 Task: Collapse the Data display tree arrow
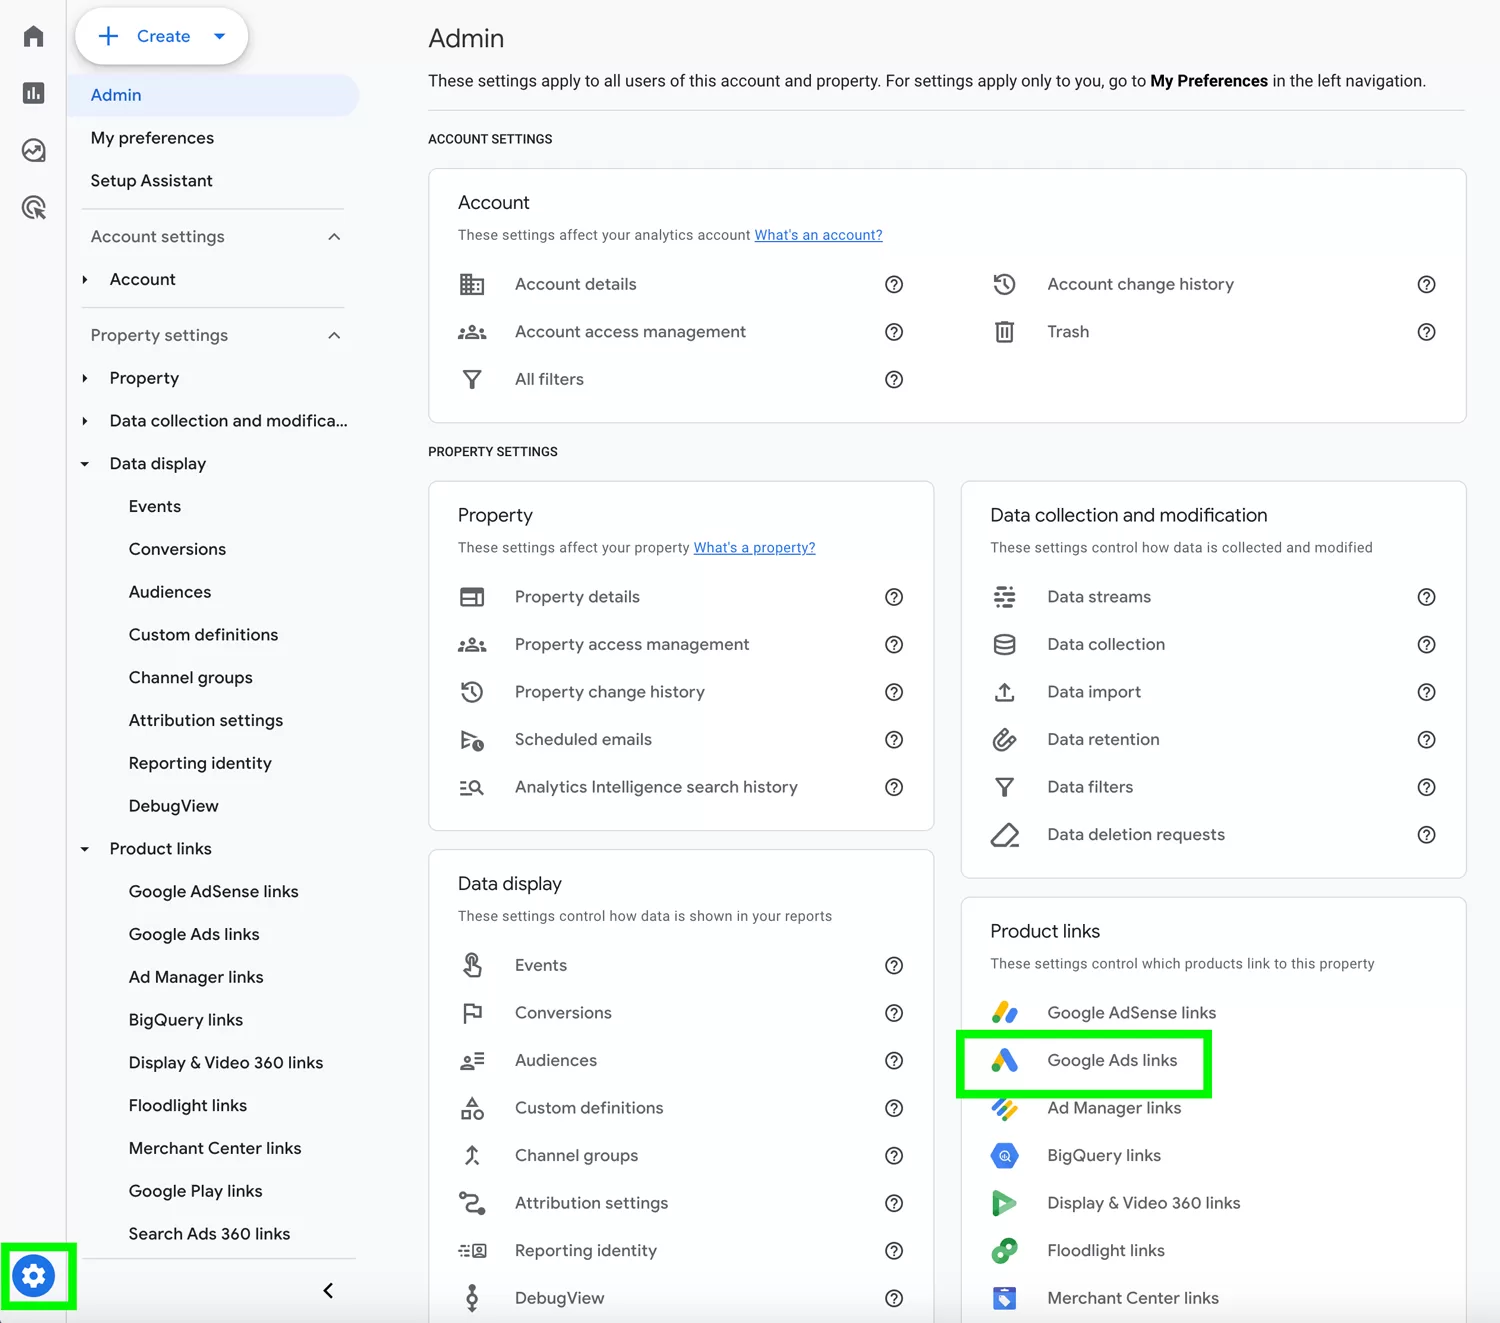pos(85,464)
